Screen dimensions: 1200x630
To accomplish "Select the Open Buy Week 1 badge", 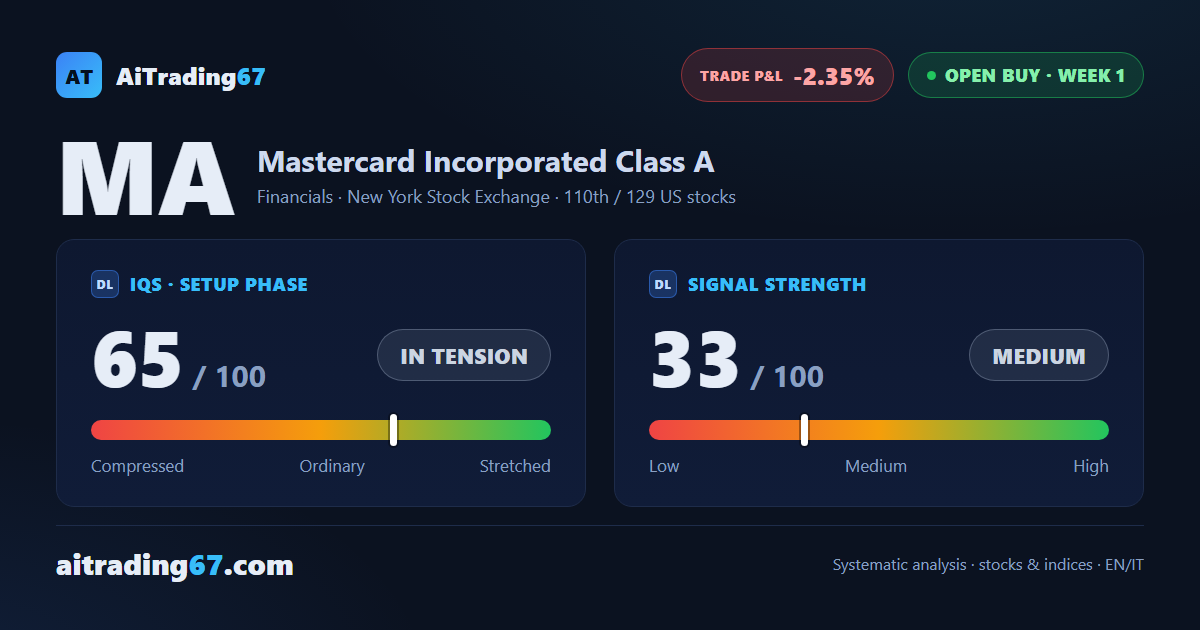I will (1025, 75).
